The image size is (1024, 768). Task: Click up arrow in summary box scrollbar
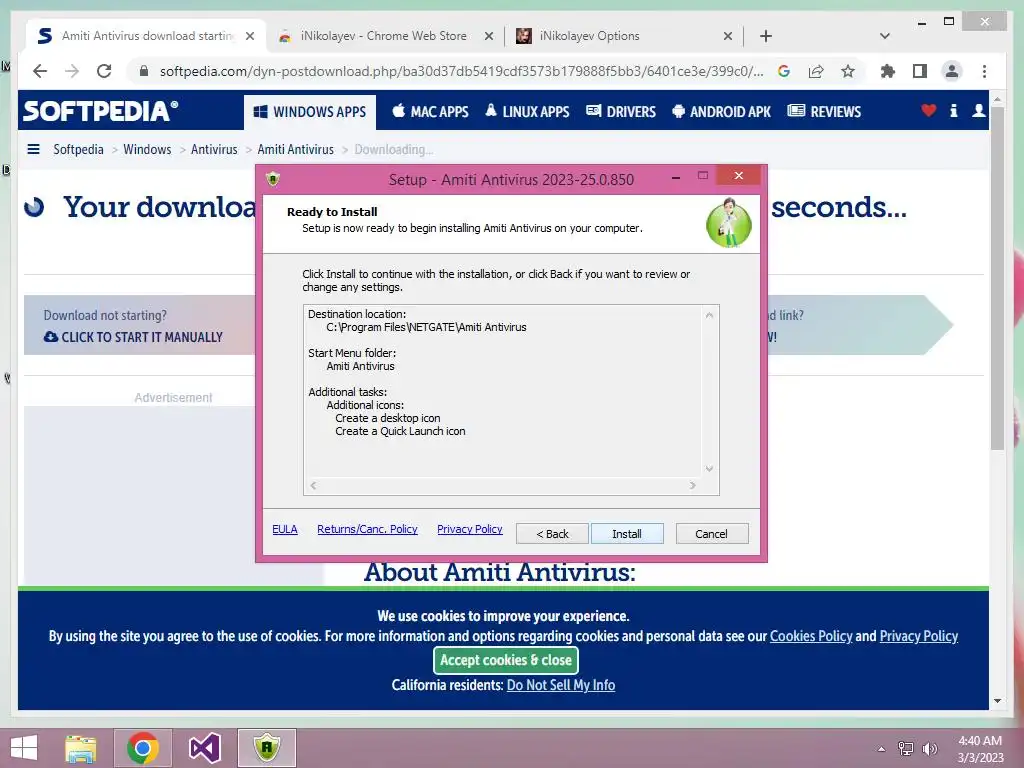[709, 315]
